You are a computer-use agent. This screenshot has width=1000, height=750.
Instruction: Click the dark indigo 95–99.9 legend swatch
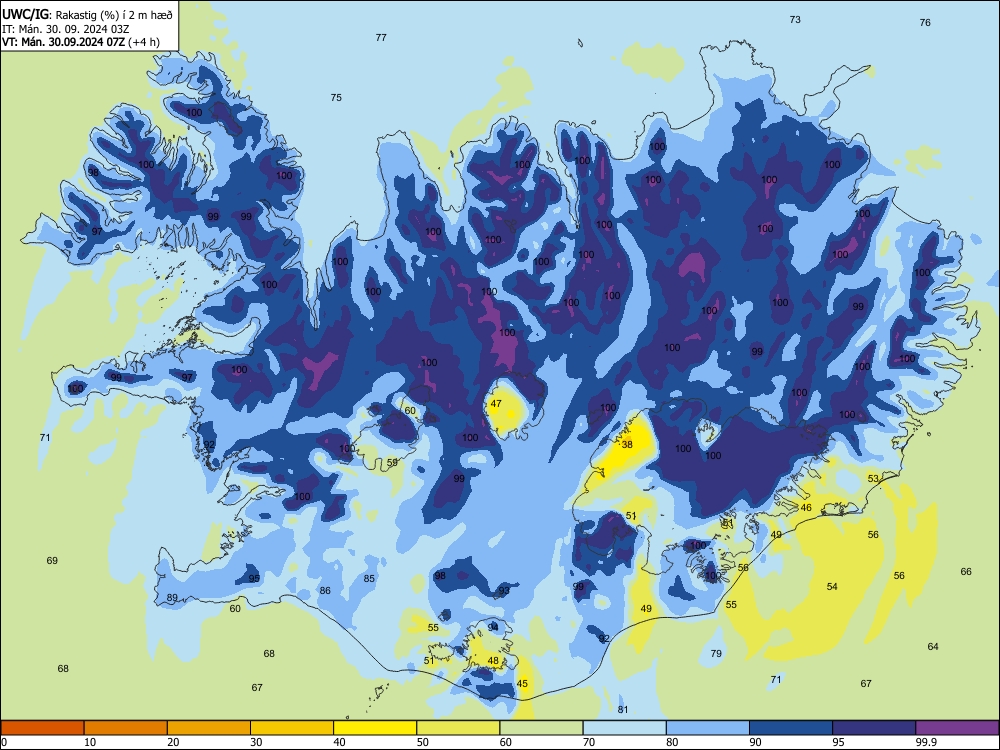[874, 728]
